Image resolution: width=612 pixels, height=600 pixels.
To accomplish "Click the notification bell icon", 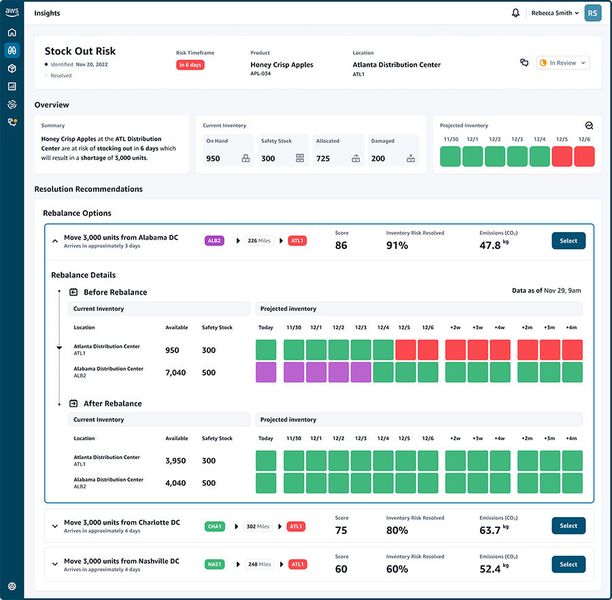I will (516, 13).
